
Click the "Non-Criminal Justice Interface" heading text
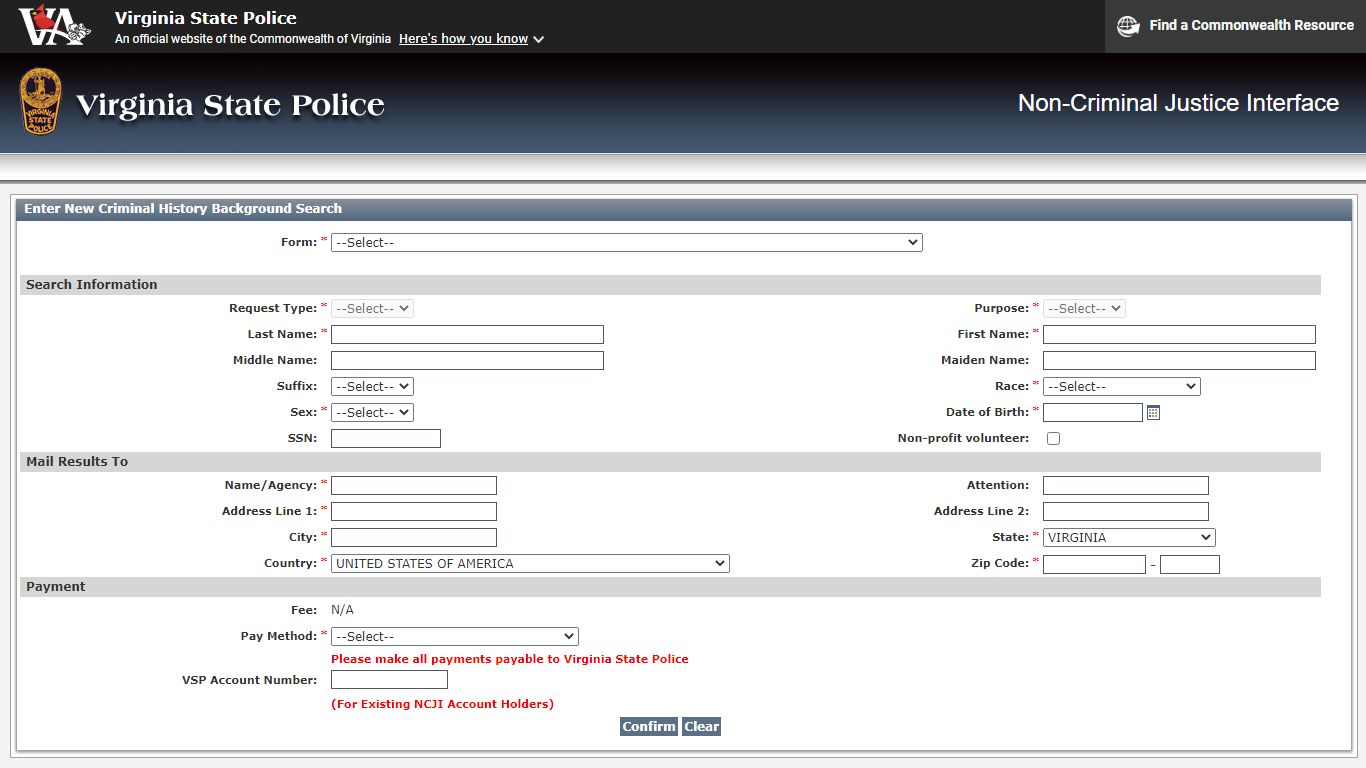pos(1178,103)
